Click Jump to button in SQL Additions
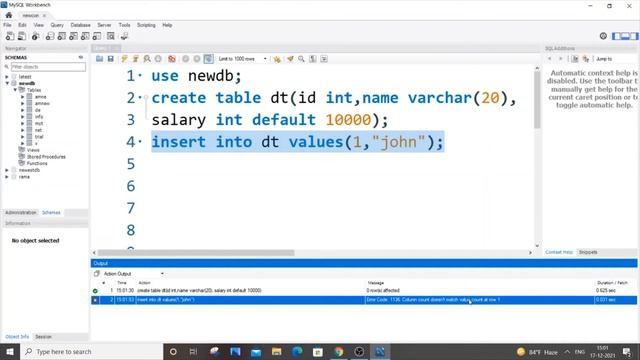This screenshot has height=360, width=640. click(604, 59)
